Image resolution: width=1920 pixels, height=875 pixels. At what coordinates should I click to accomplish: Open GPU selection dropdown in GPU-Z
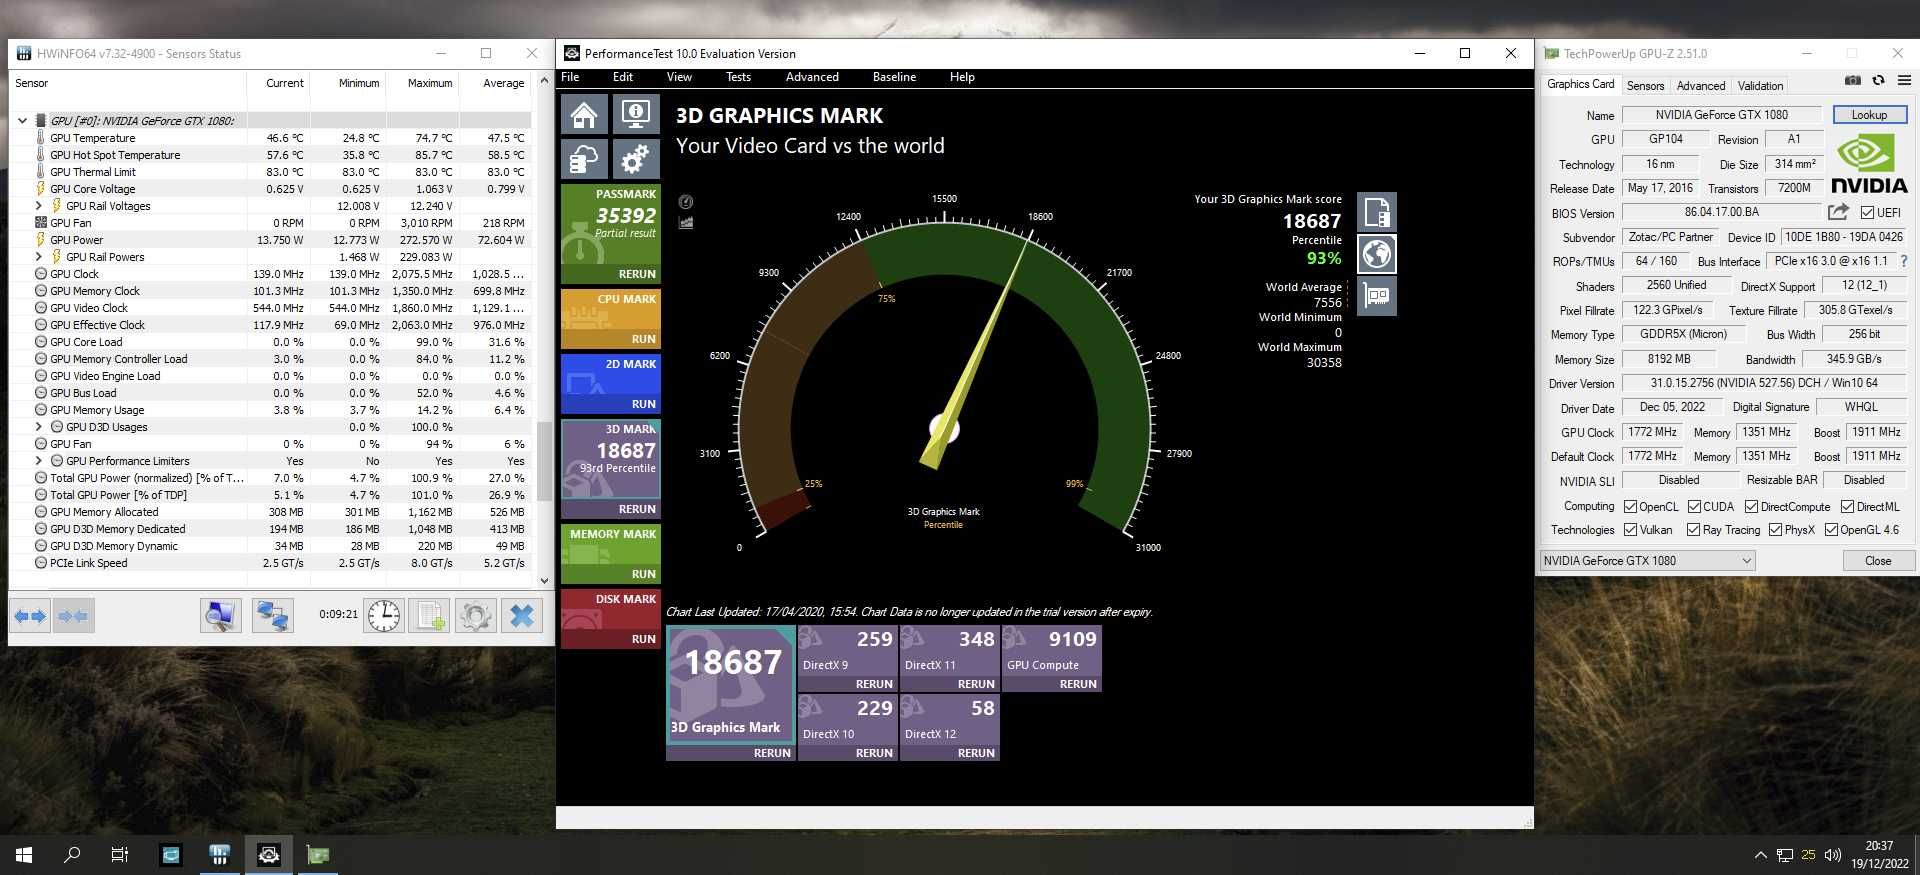1647,561
